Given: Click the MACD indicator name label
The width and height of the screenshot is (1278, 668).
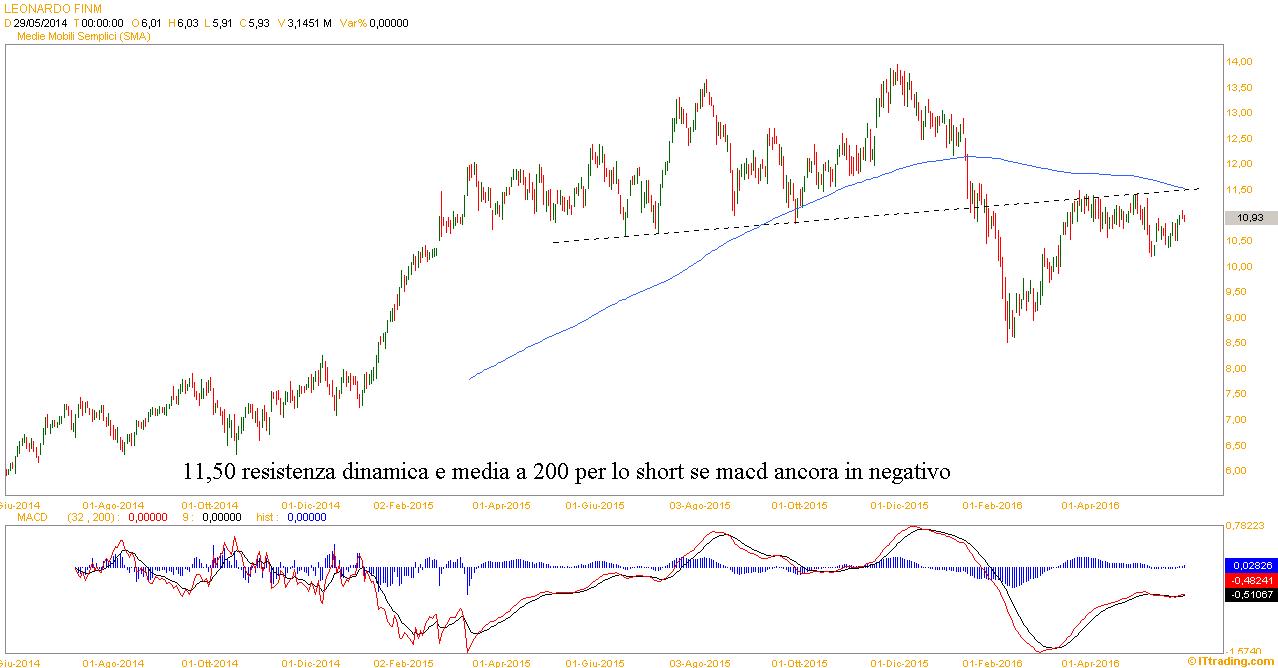Looking at the screenshot, I should [33, 517].
